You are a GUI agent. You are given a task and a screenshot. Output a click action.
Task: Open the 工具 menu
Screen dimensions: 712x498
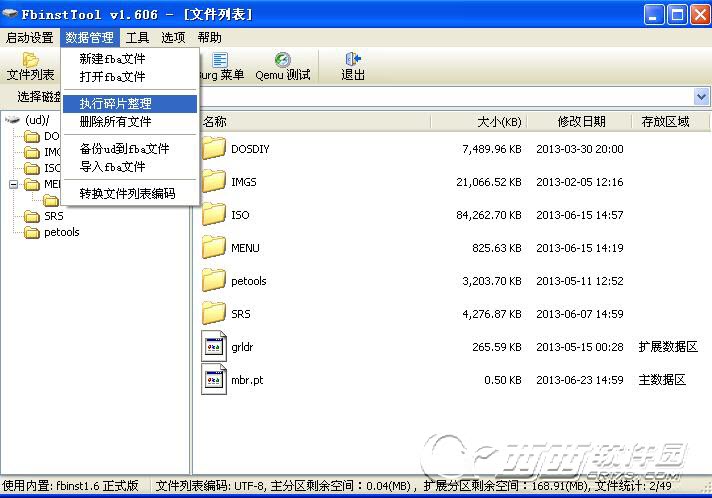tap(137, 37)
